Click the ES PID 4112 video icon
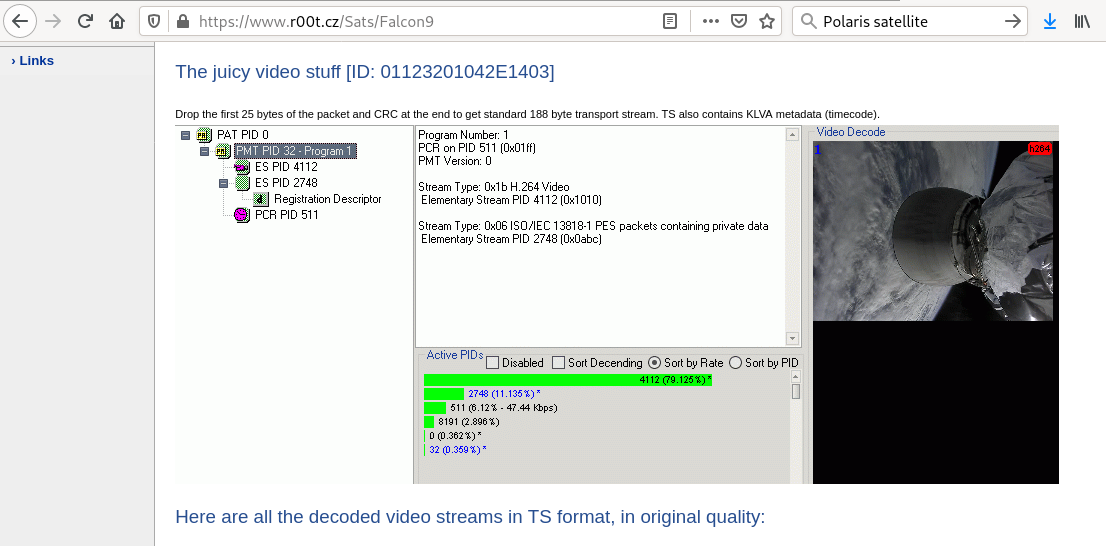This screenshot has width=1106, height=546. [x=242, y=167]
